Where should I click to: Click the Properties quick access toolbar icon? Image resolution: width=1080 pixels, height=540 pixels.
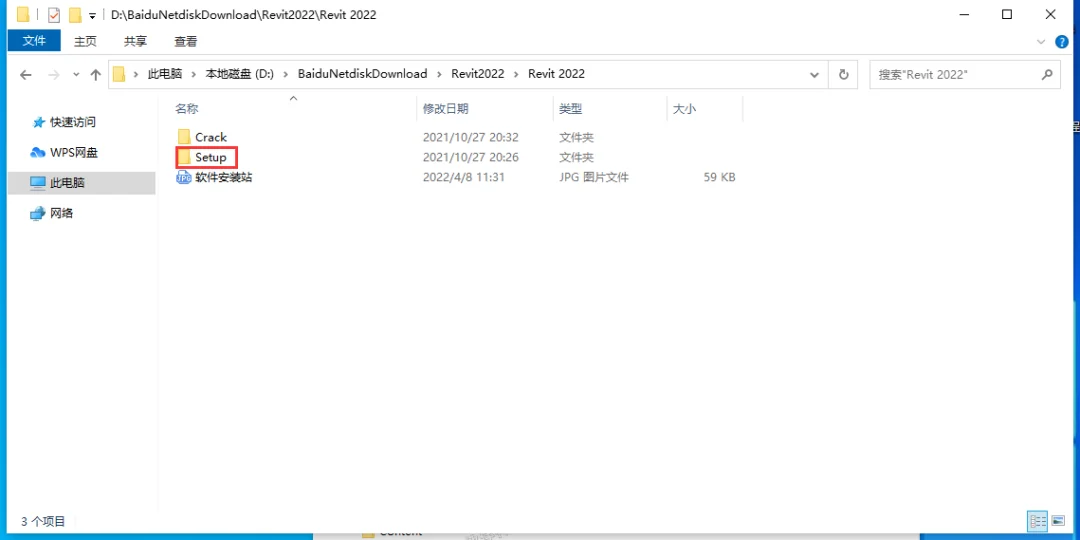click(x=54, y=14)
